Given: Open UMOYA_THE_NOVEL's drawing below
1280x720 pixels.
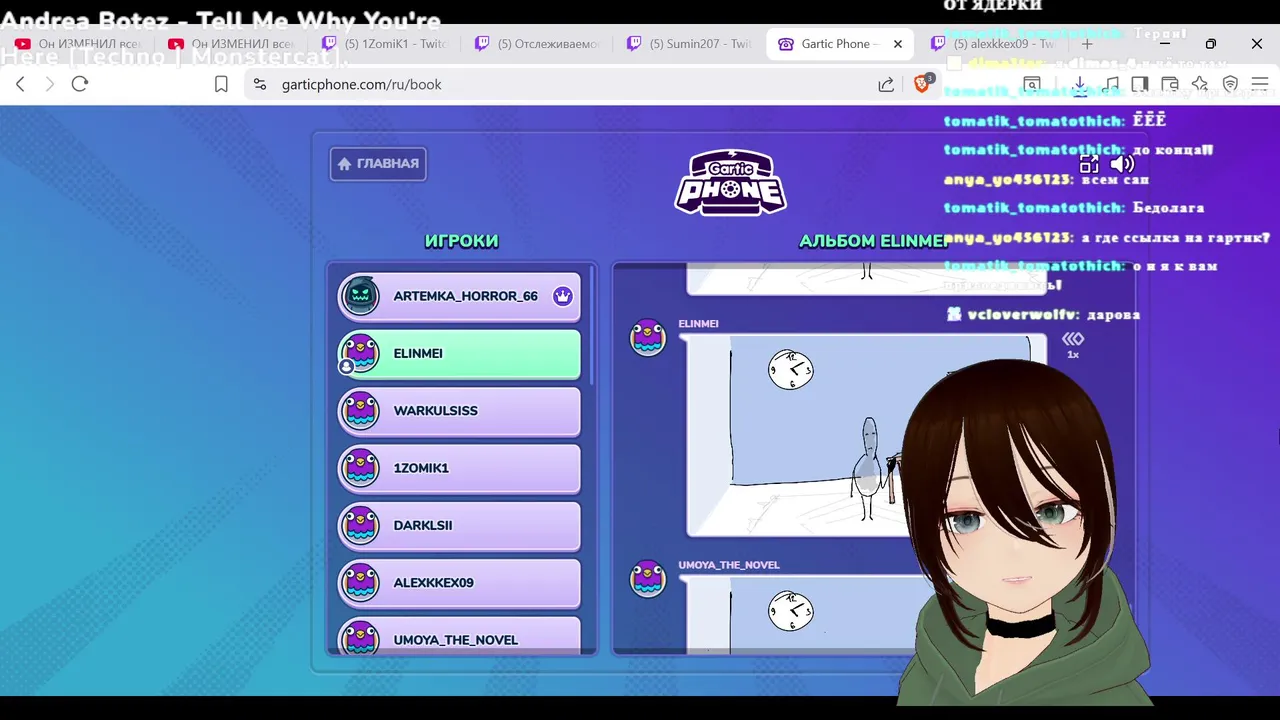Looking at the screenshot, I should click(x=800, y=615).
